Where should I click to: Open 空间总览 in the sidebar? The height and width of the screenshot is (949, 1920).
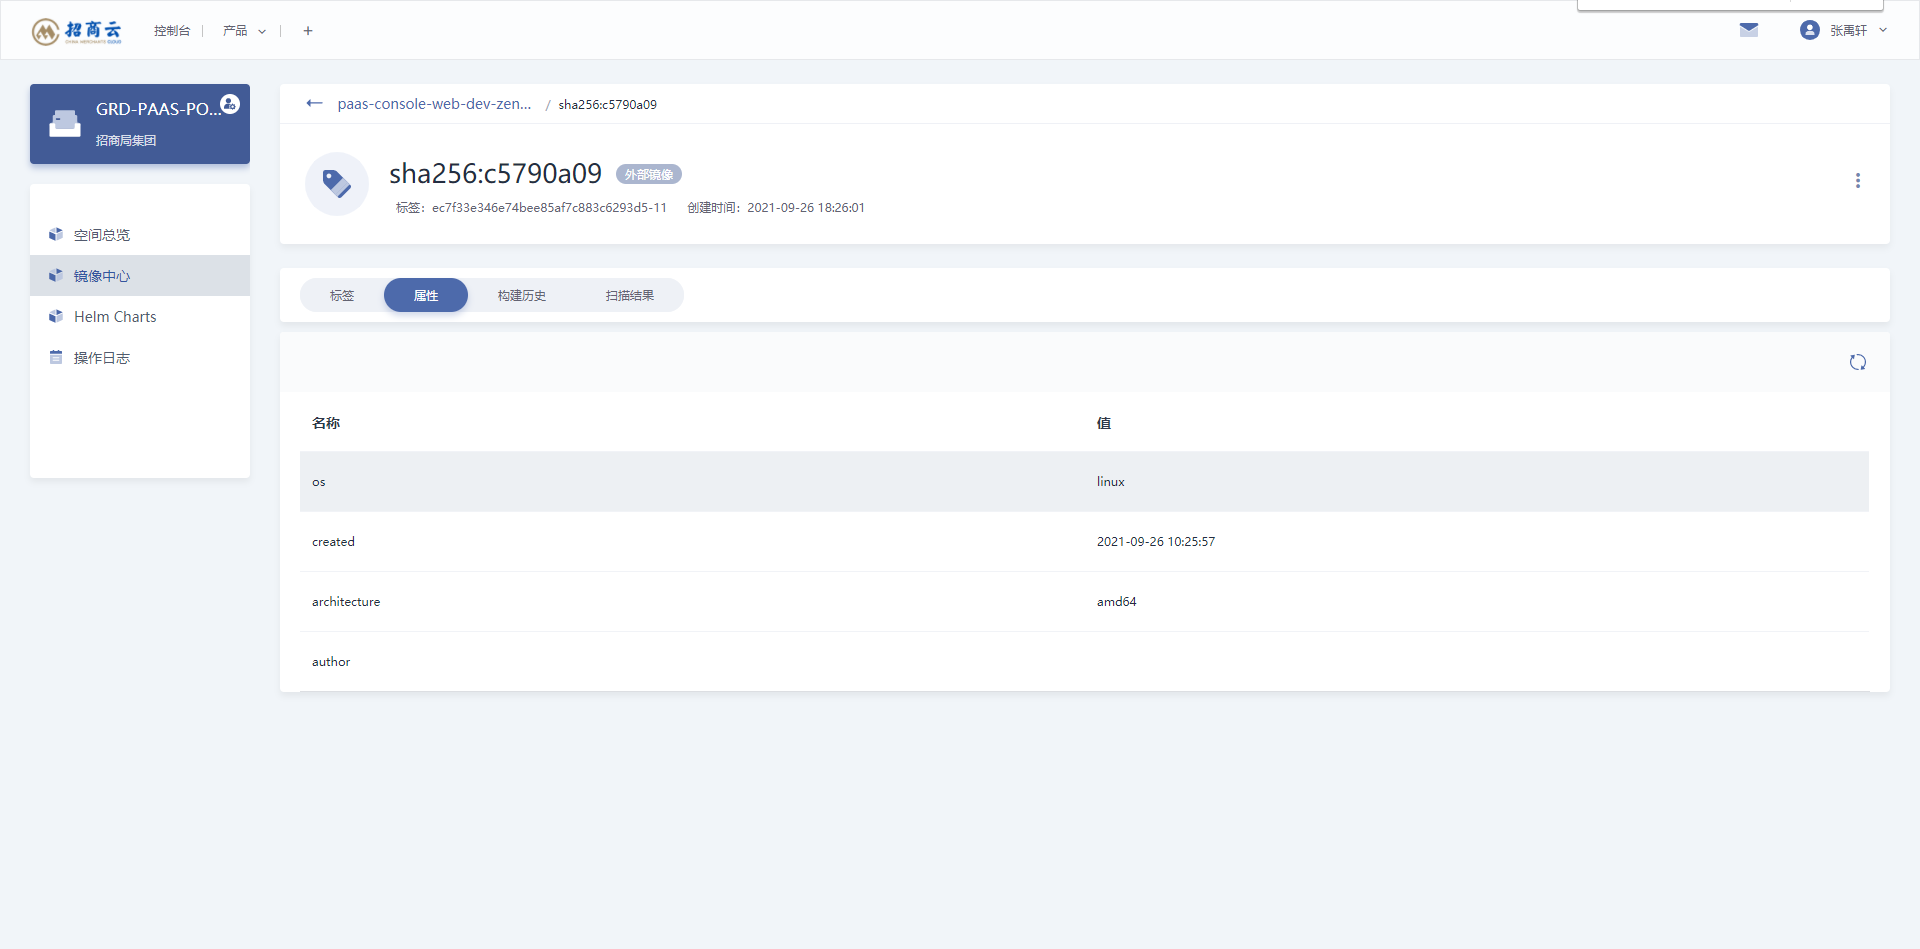140,235
